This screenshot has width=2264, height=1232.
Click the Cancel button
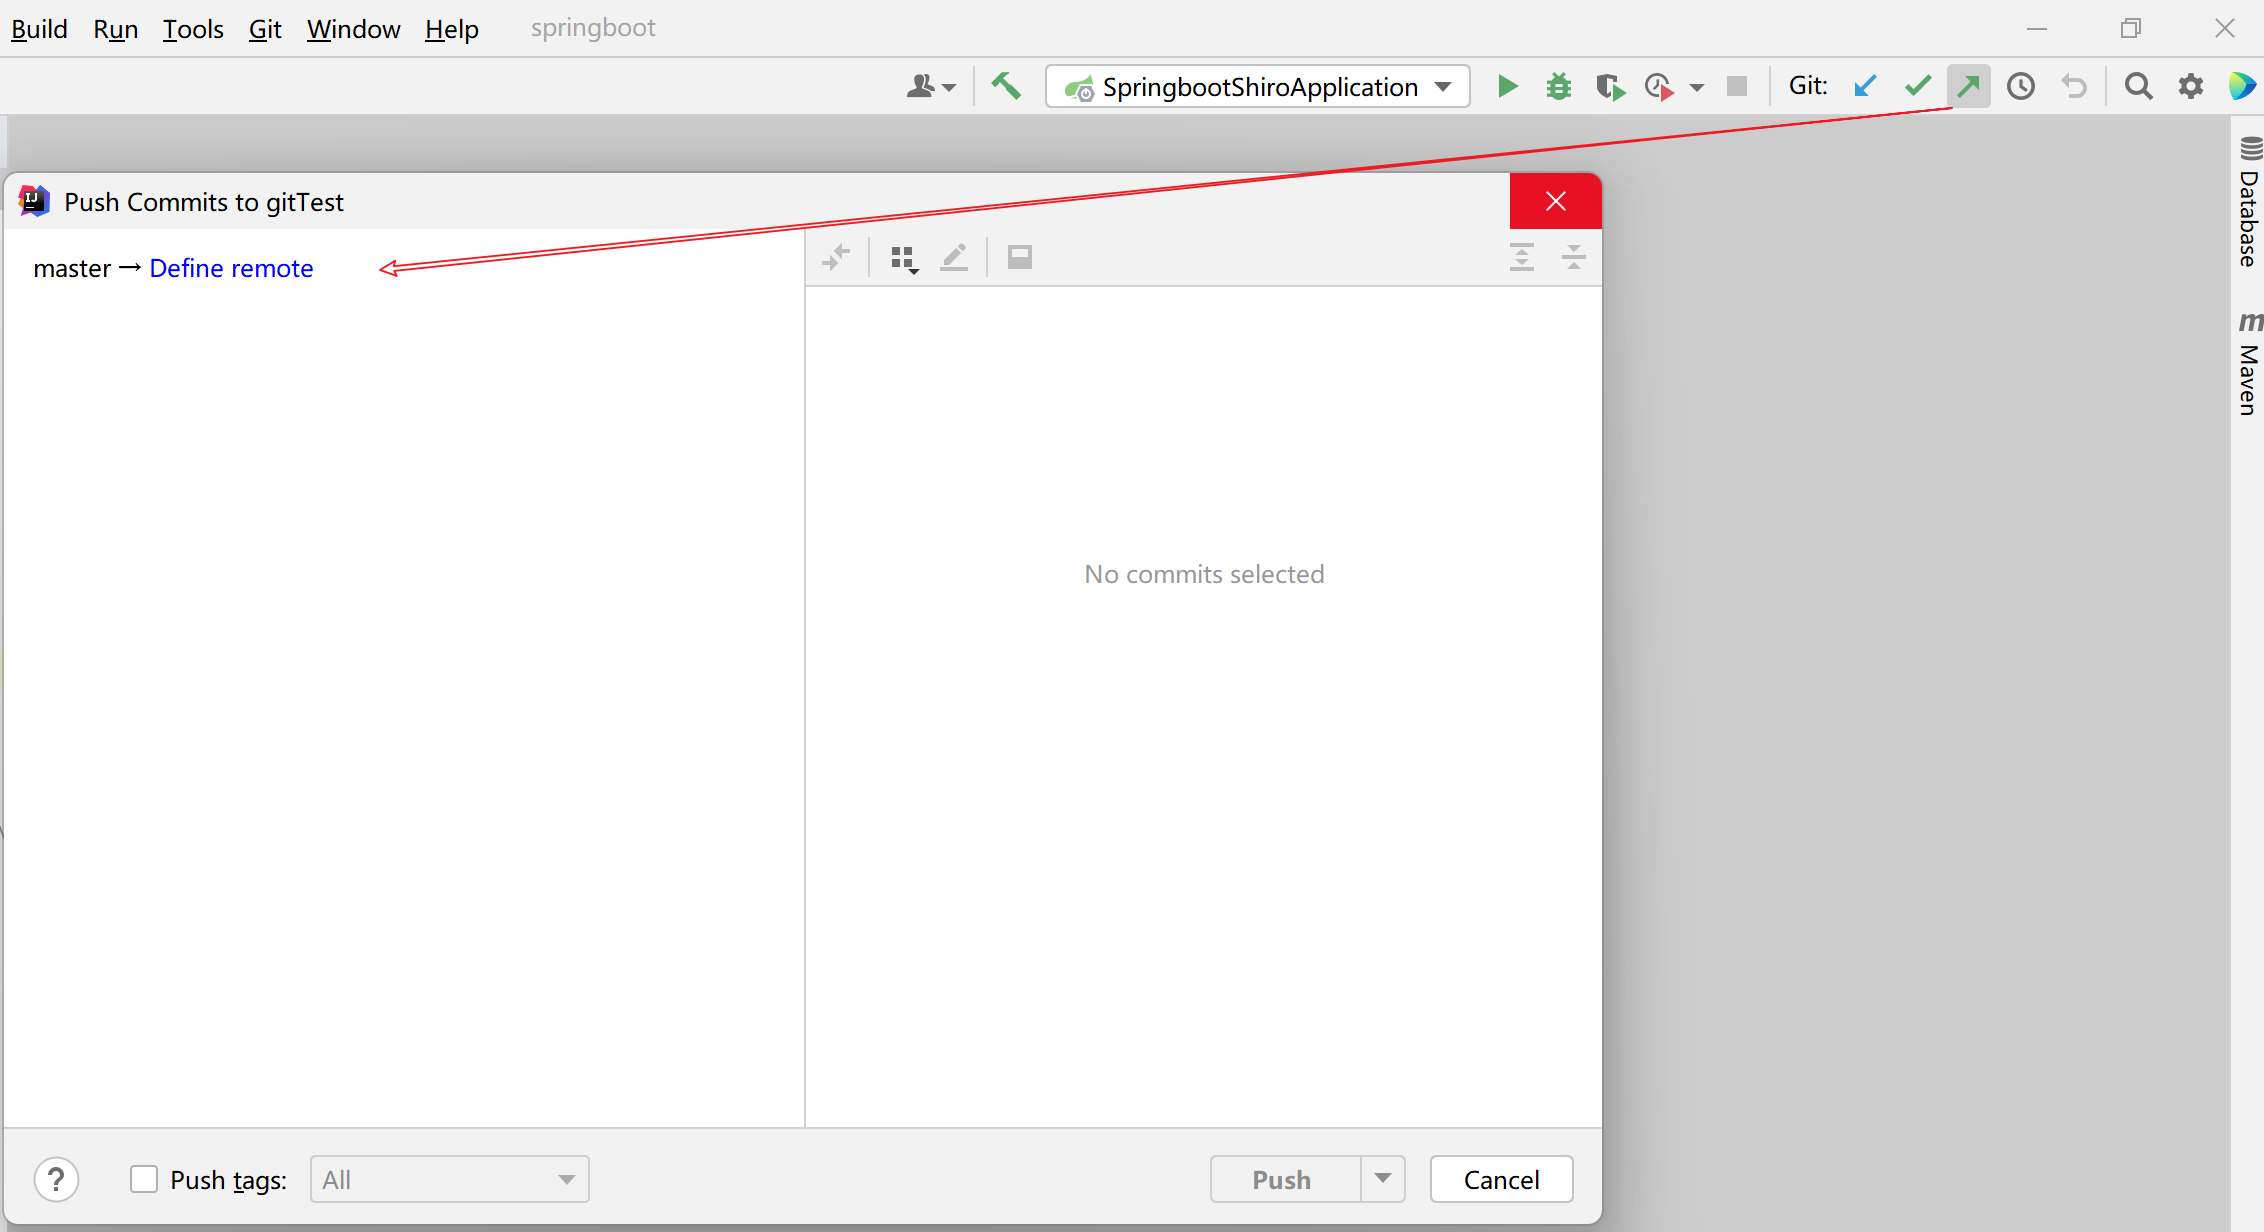point(1501,1179)
